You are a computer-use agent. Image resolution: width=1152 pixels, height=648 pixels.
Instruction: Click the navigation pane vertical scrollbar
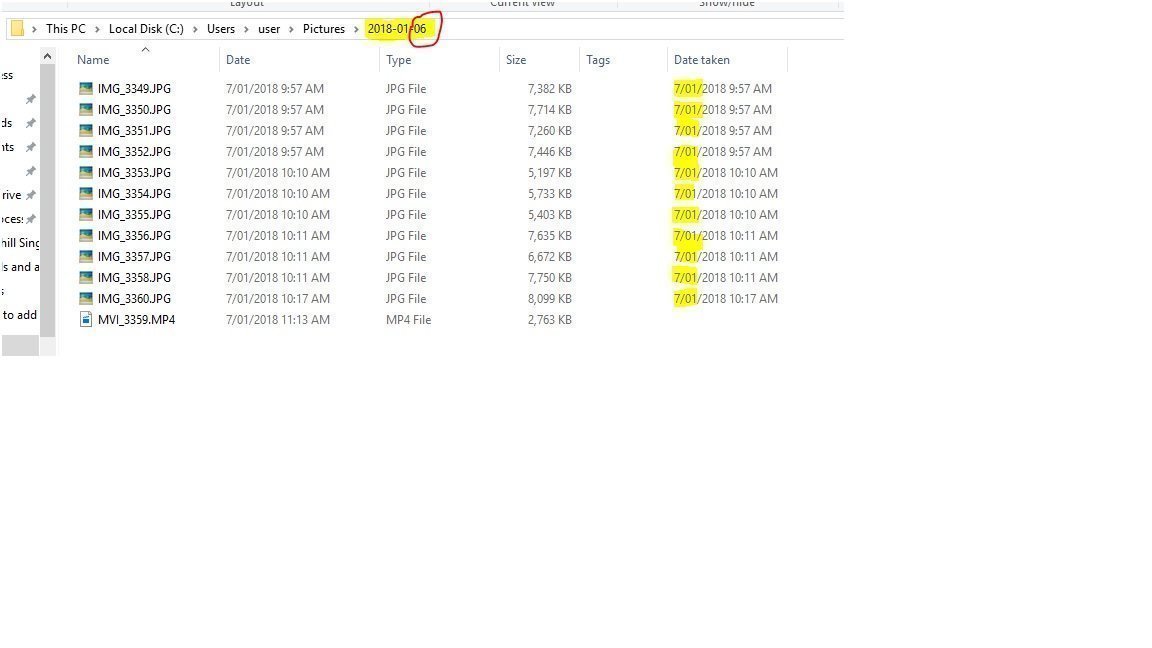point(47,199)
